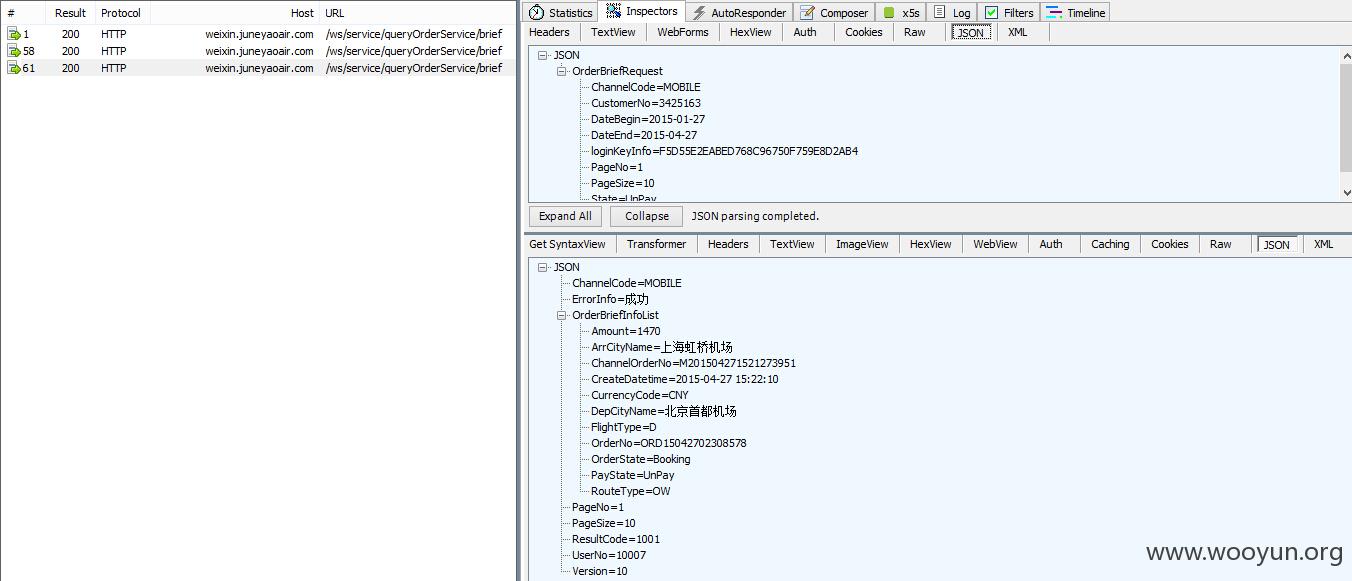Screen dimensions: 1352x581
Task: Click the AutoResponder lightning bolt icon
Action: (700, 13)
